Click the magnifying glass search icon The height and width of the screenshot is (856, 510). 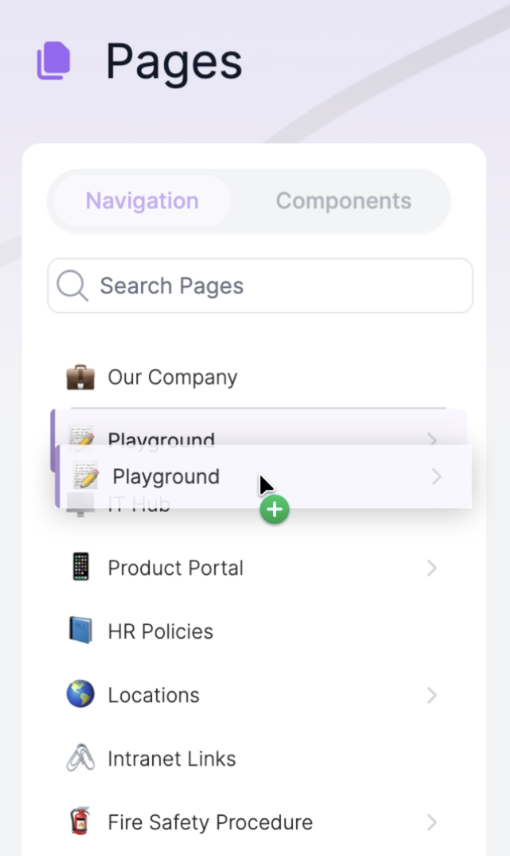[72, 286]
